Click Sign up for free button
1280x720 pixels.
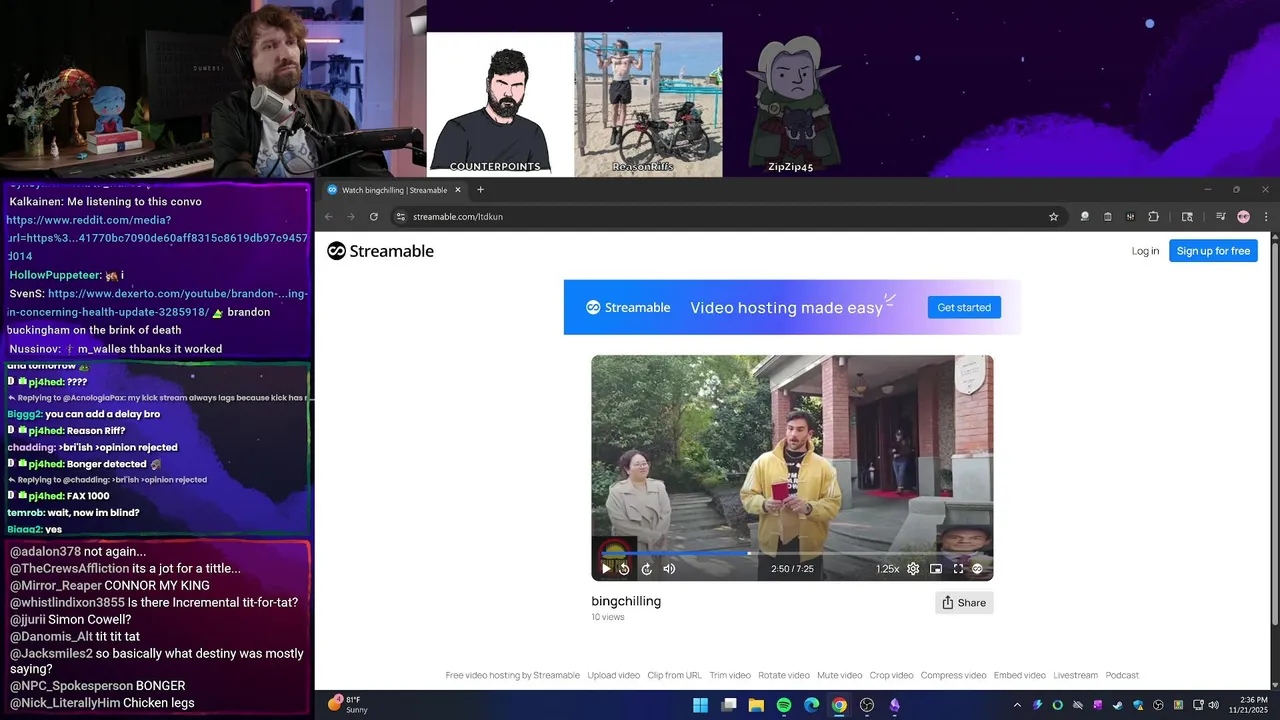1213,251
